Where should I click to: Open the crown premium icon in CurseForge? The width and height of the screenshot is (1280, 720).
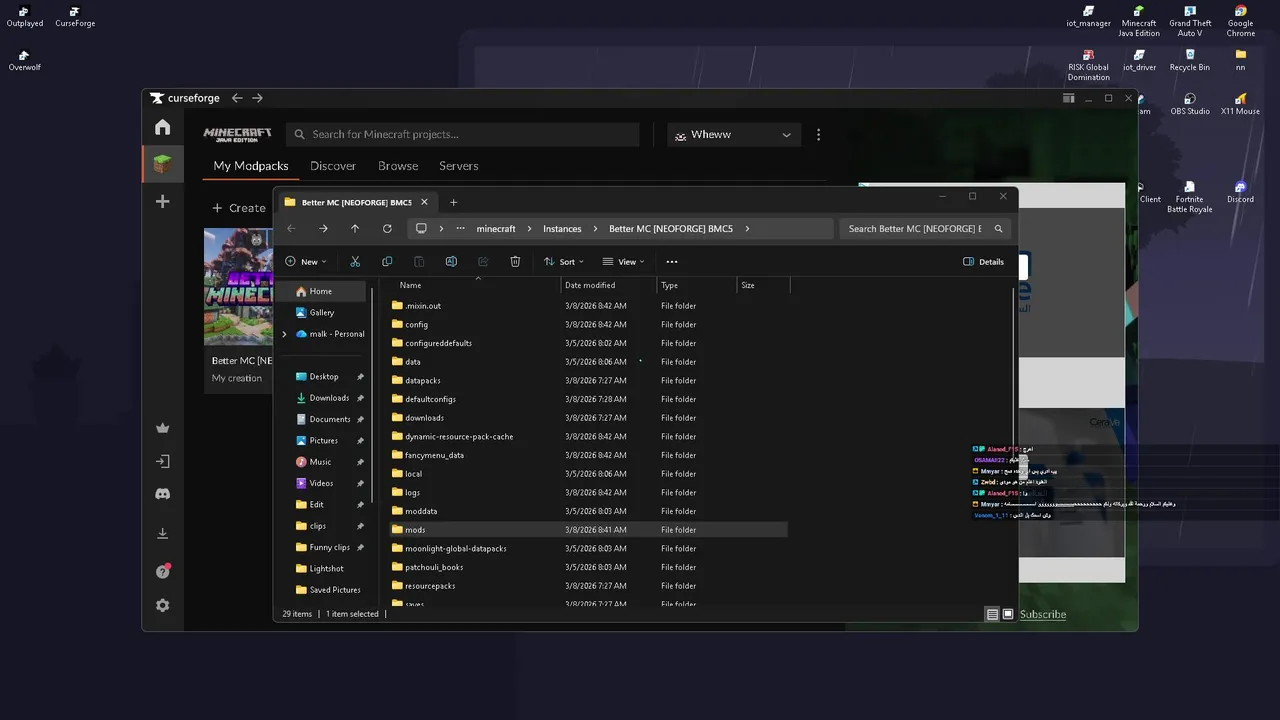[162, 428]
